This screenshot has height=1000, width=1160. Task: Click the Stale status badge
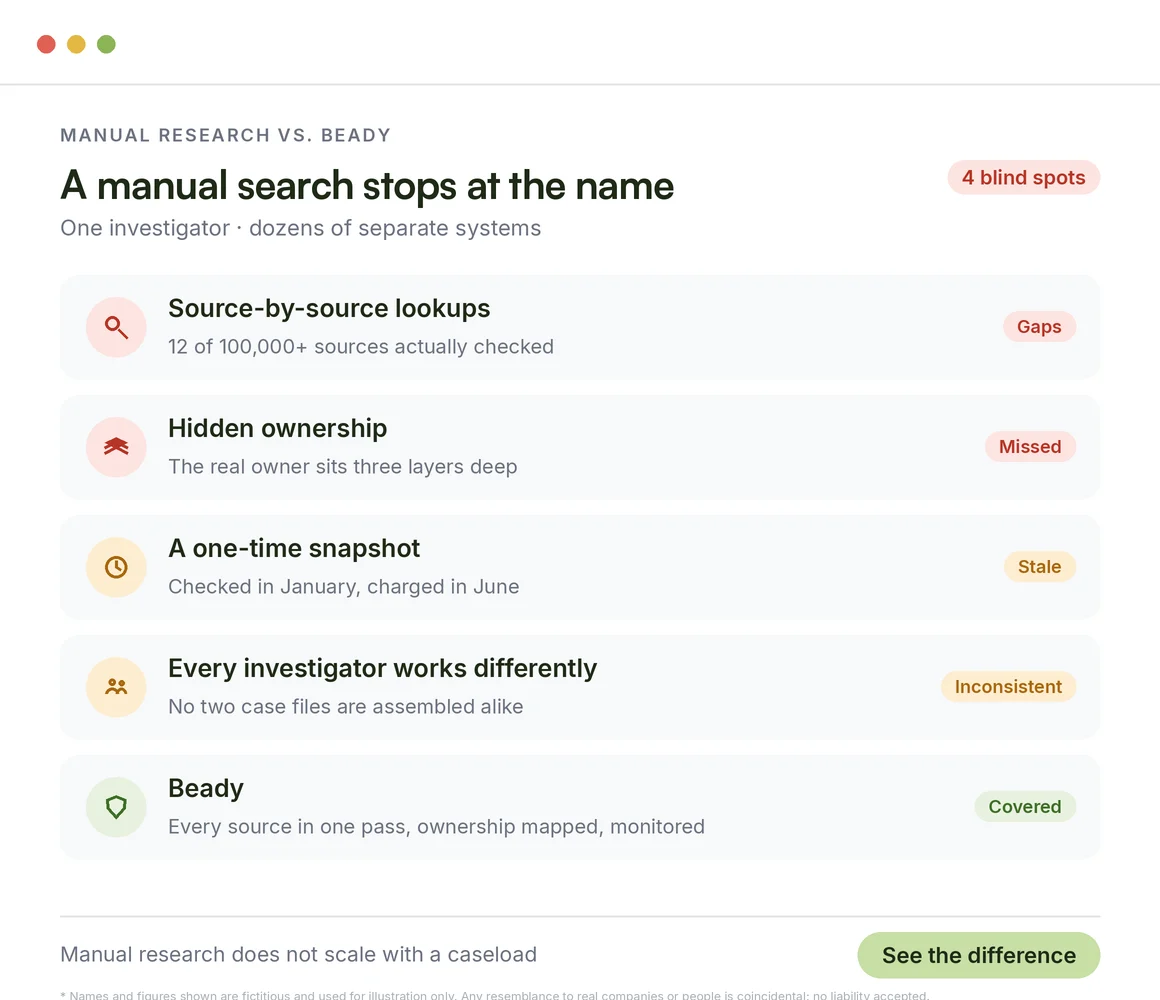point(1039,567)
